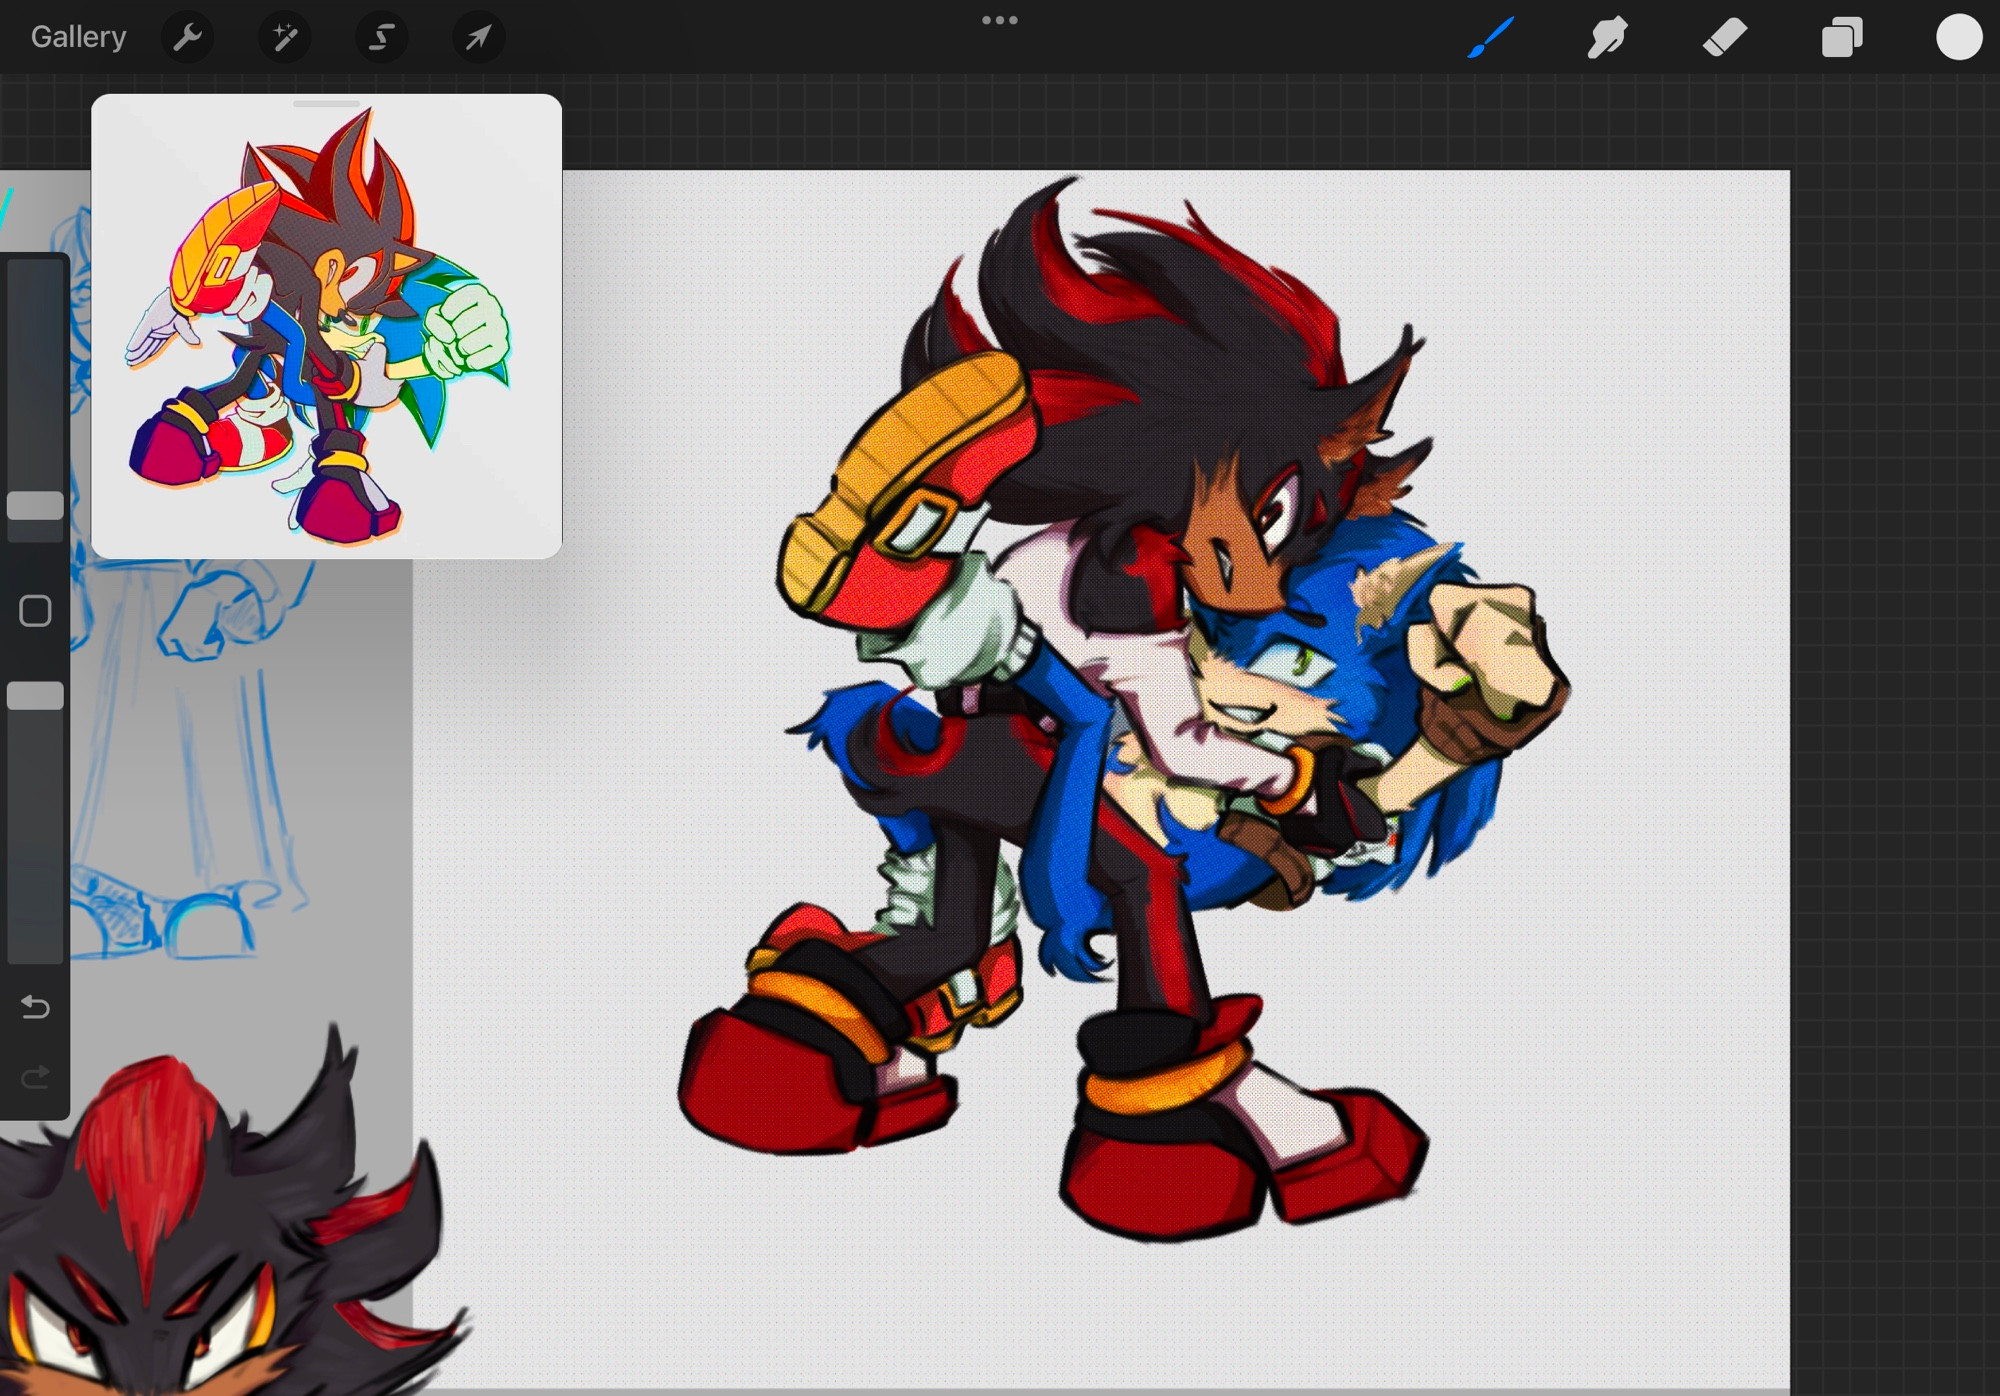Open the Layers panel
Viewport: 2000px width, 1396px height.
point(1842,38)
